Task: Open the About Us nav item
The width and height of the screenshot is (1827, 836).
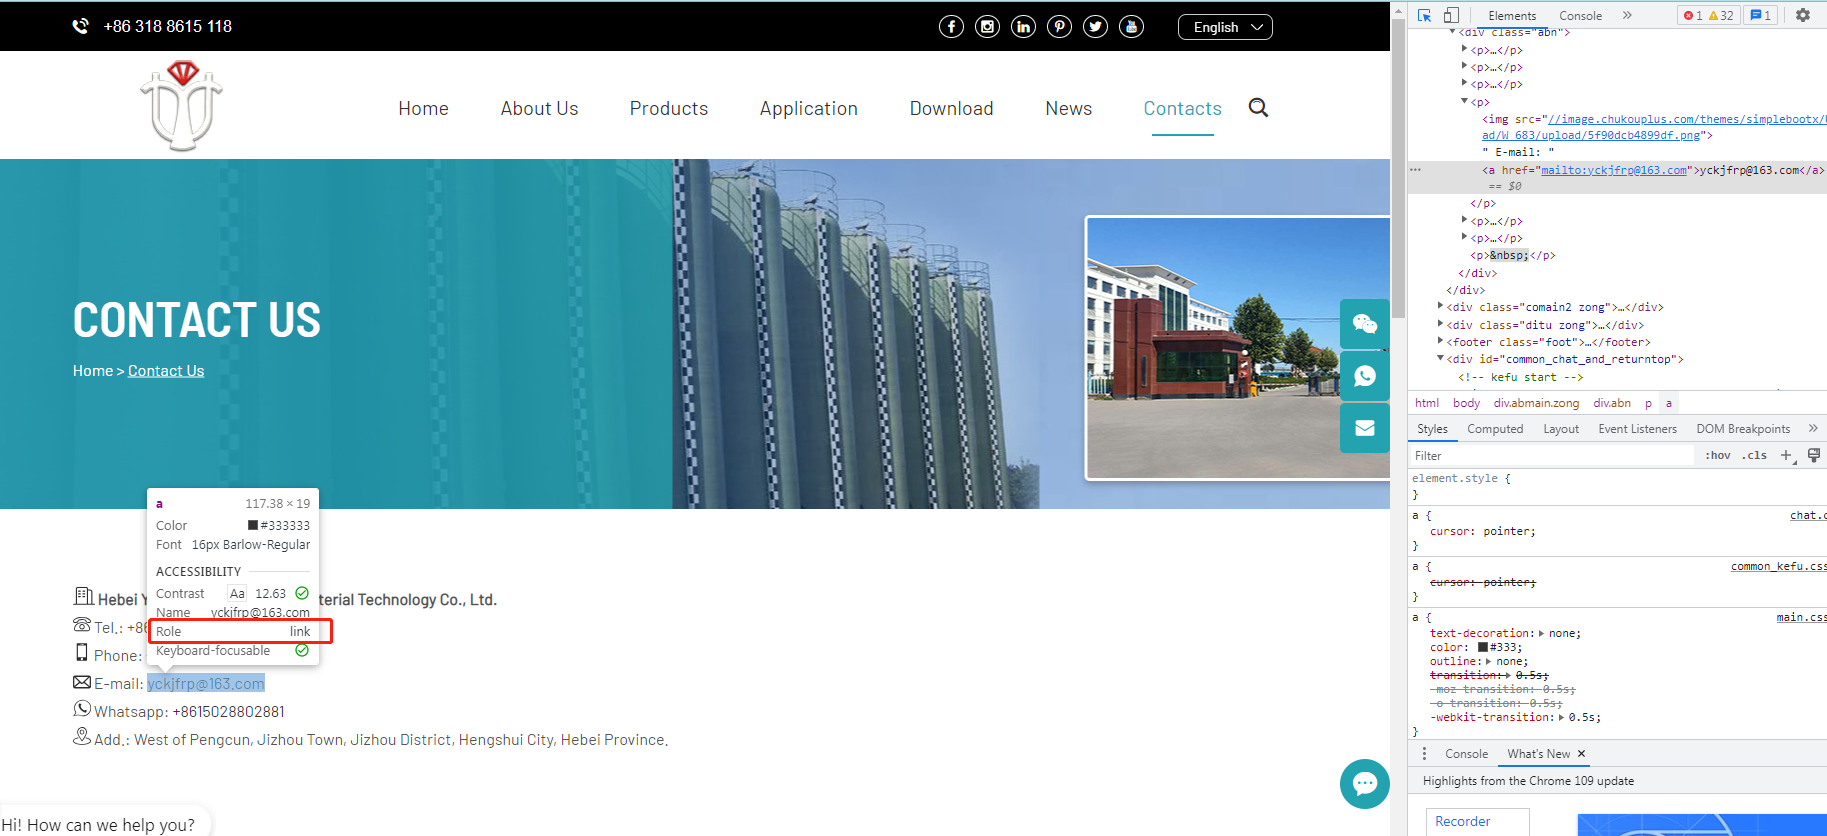Action: (x=539, y=108)
